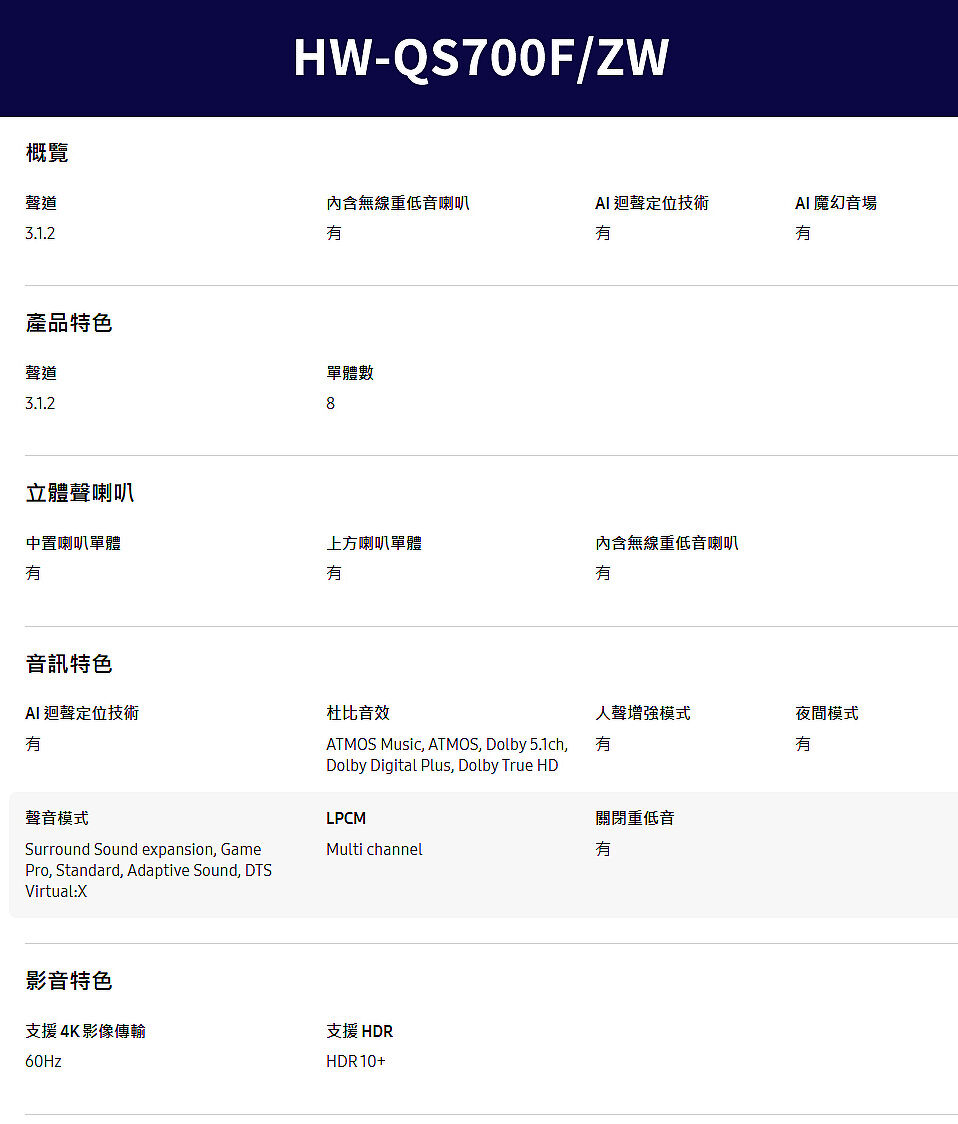Select the value 8 under 單體數
The width and height of the screenshot is (958, 1124).
(331, 403)
